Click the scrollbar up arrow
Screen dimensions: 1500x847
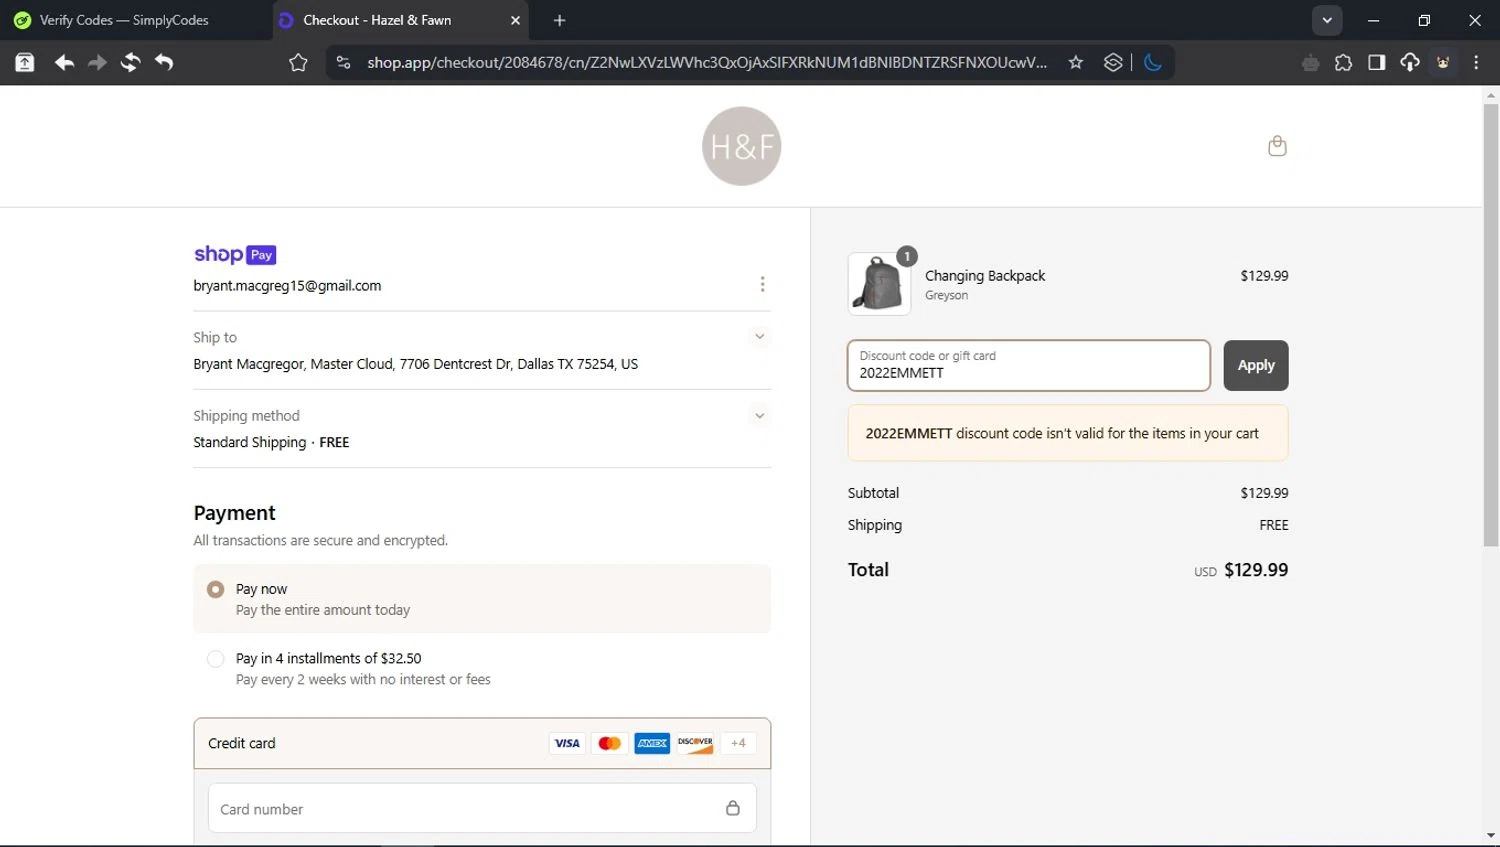[x=1491, y=96]
